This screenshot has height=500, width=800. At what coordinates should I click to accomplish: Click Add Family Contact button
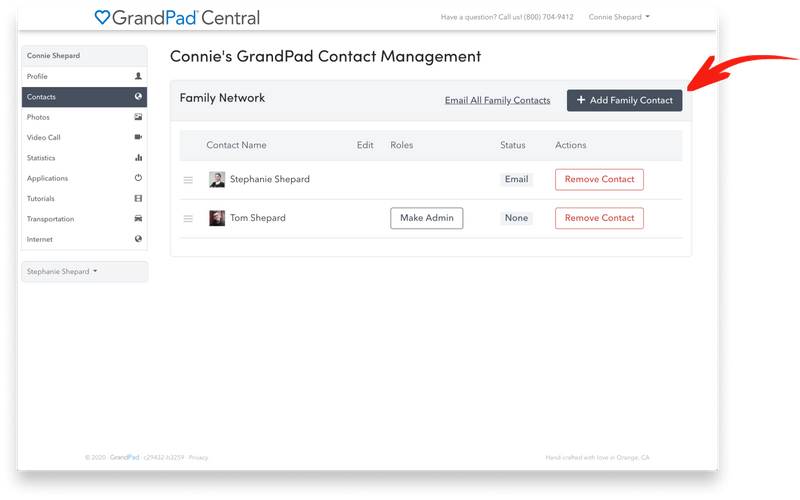pyautogui.click(x=624, y=100)
